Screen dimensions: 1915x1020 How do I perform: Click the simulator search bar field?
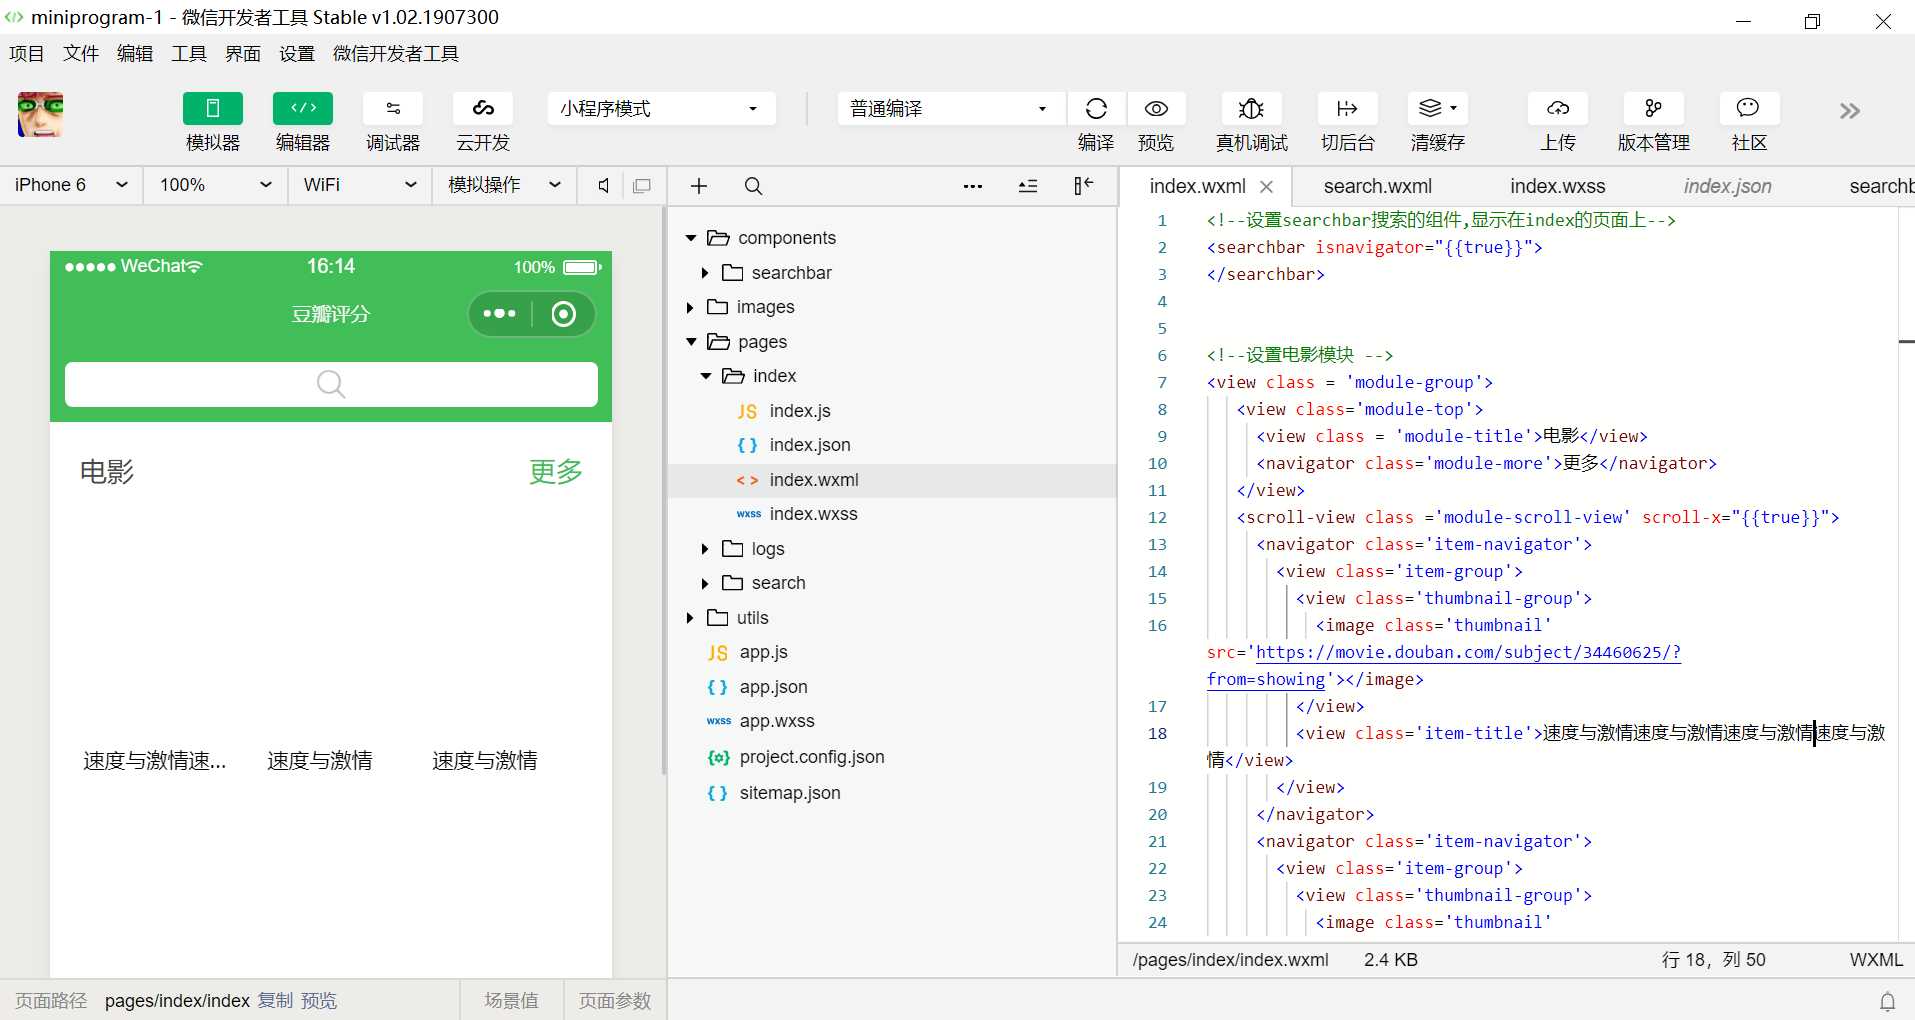tap(331, 384)
